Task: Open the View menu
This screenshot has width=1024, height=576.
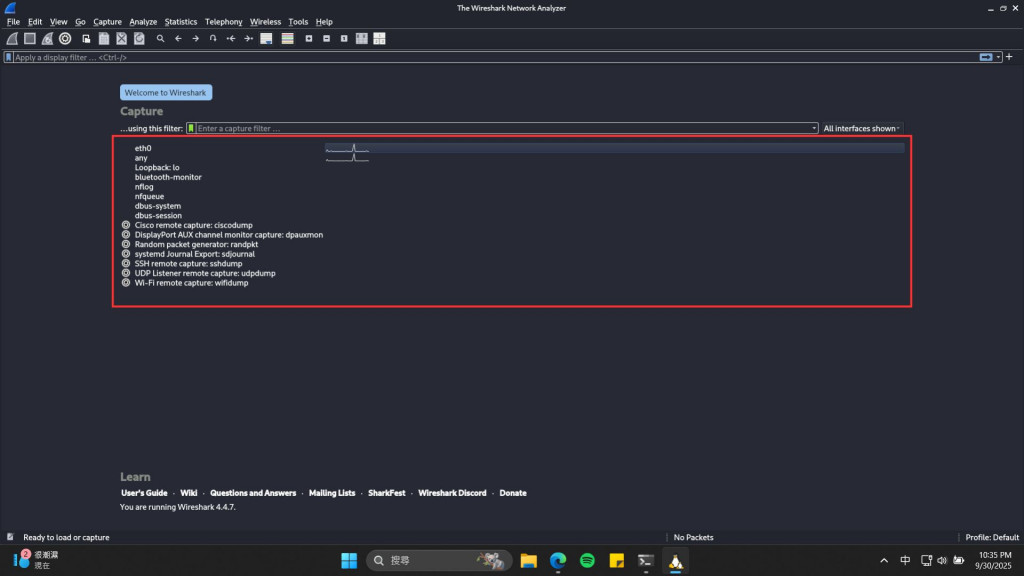Action: [x=58, y=22]
